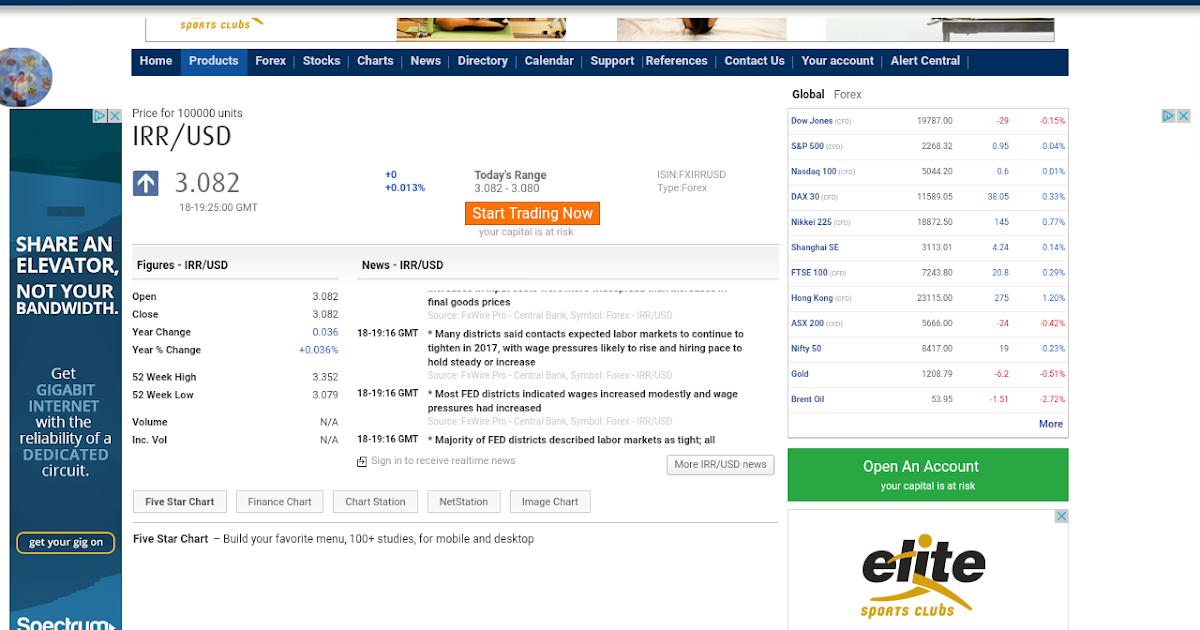The image size is (1200, 630).
Task: Click the Open An Account button
Action: 928,475
